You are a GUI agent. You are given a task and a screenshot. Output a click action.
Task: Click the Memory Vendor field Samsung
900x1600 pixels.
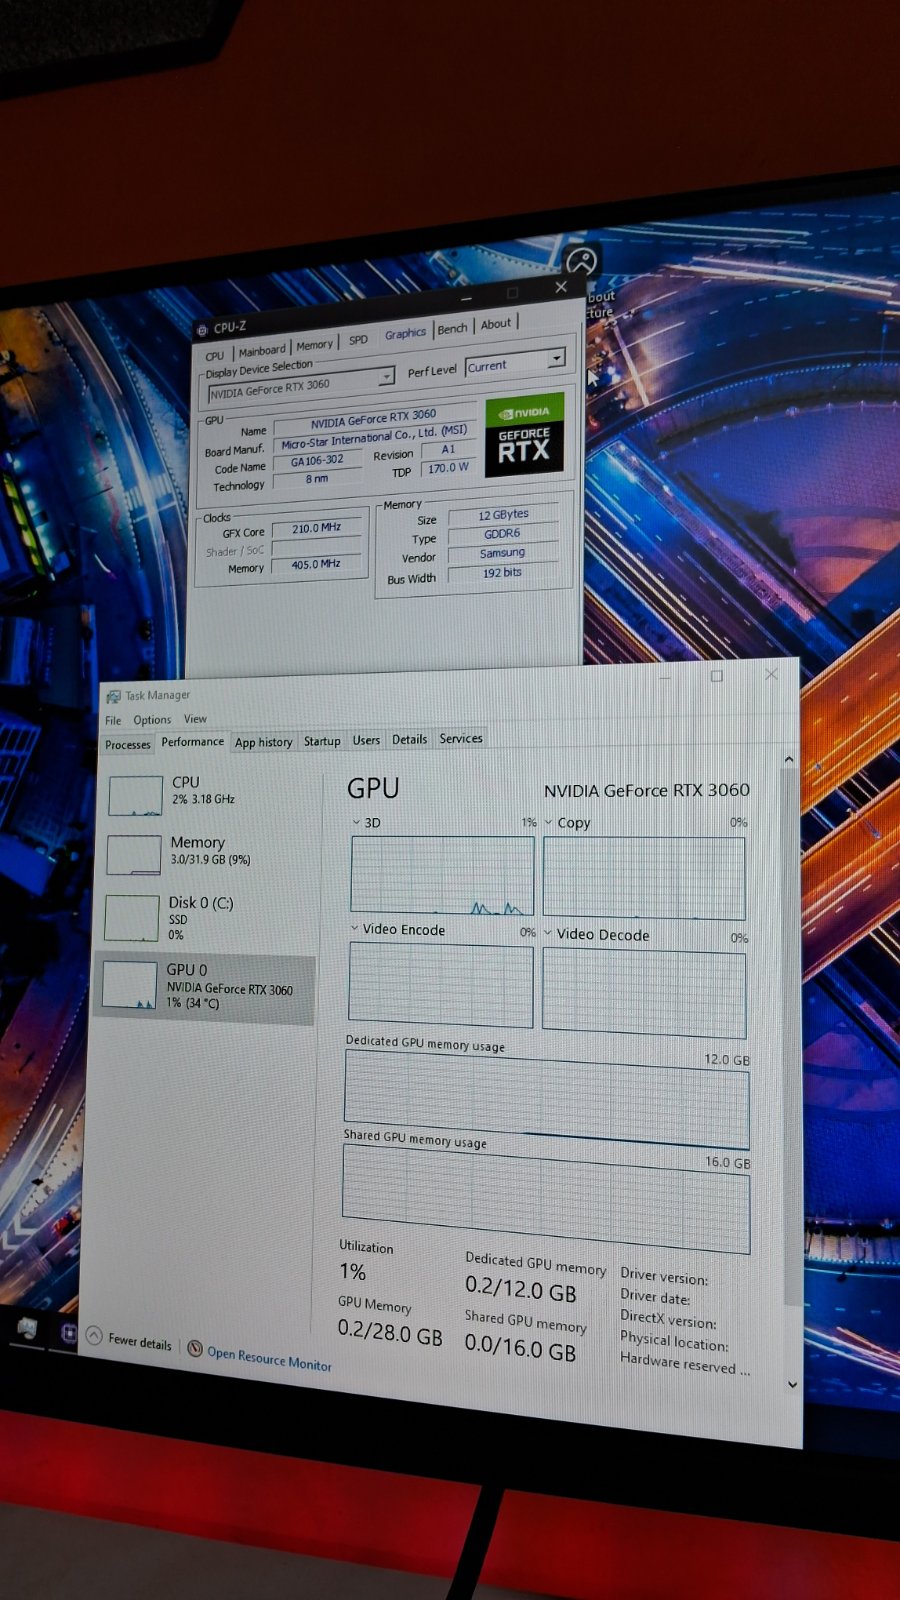(502, 552)
